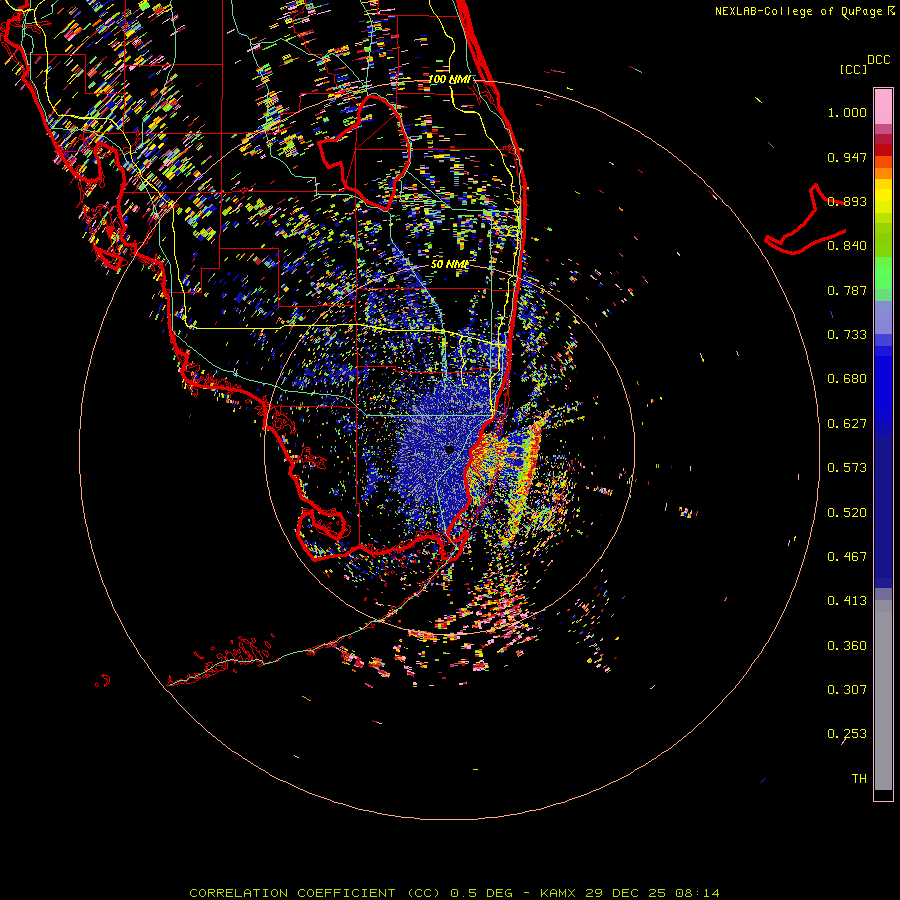Click the 0.253 value on the color scale
900x900 pixels.
click(x=847, y=734)
